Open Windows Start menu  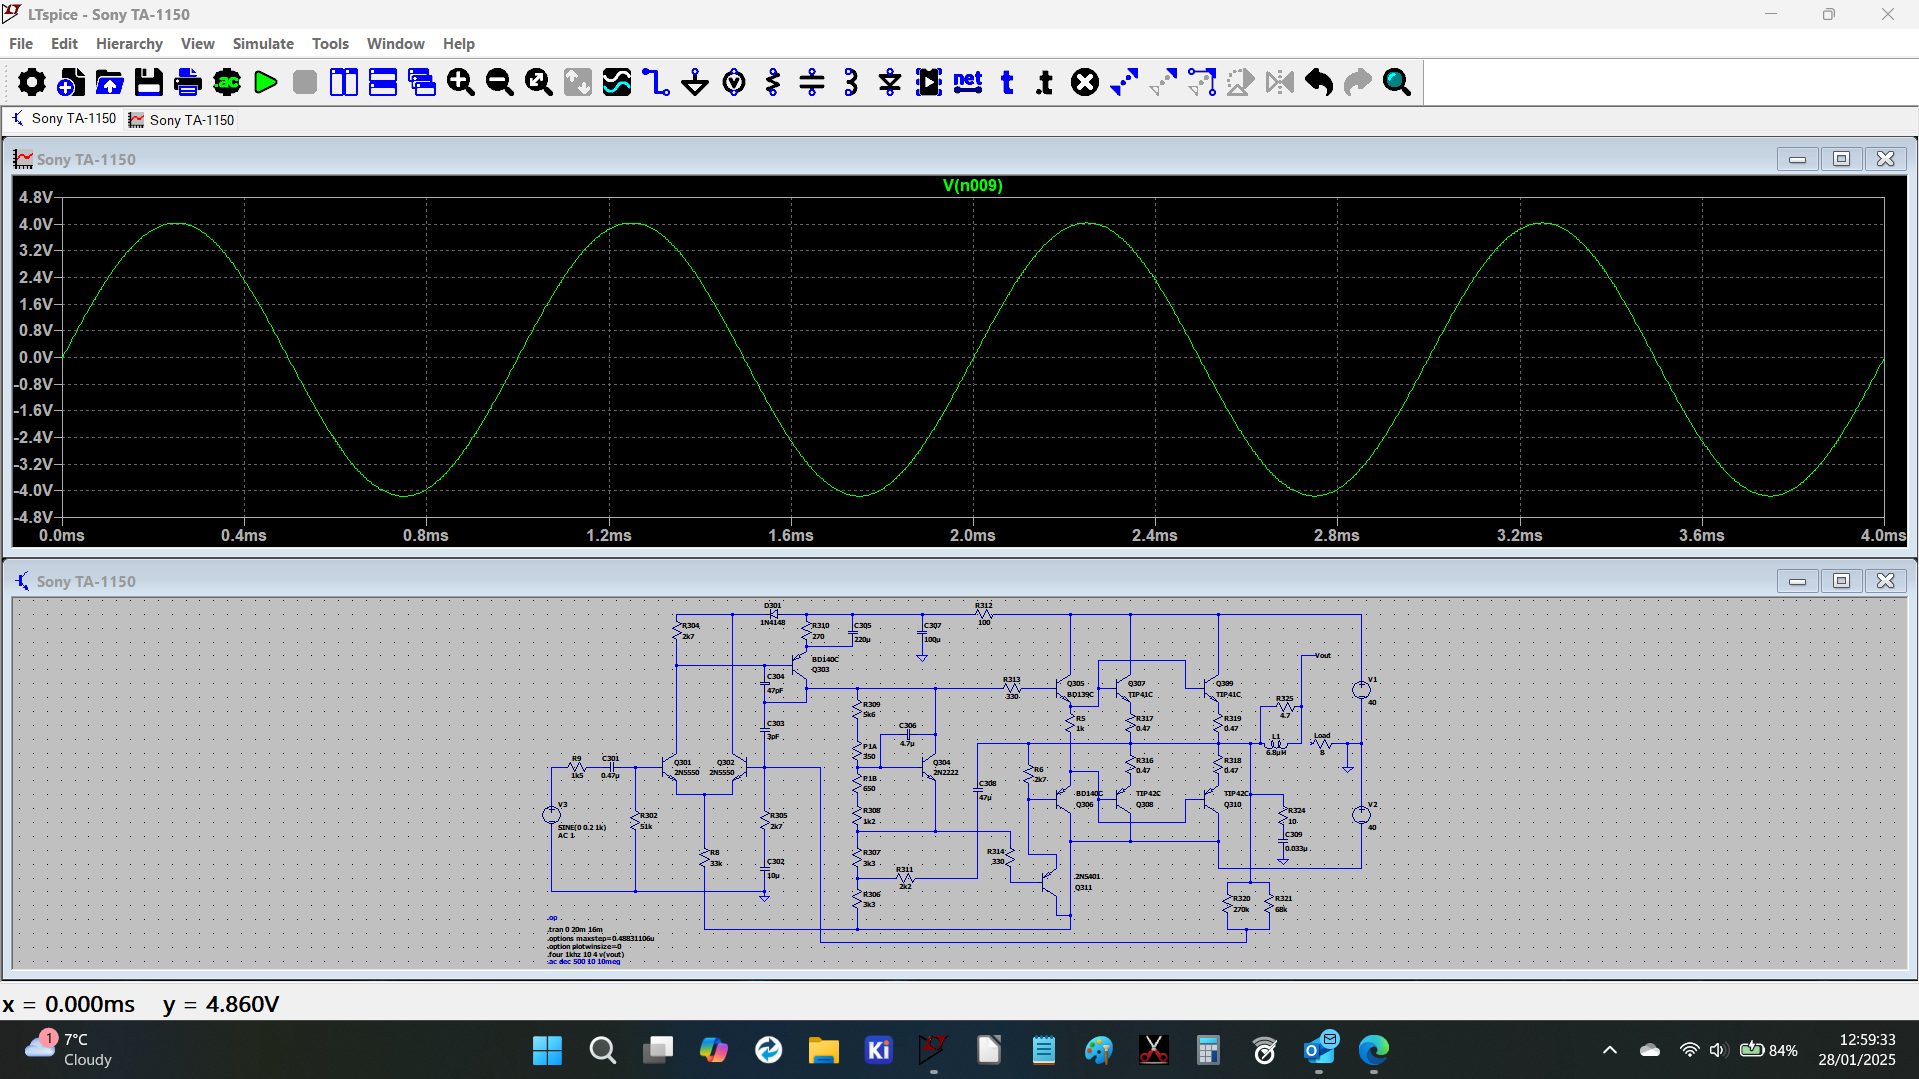point(547,1050)
